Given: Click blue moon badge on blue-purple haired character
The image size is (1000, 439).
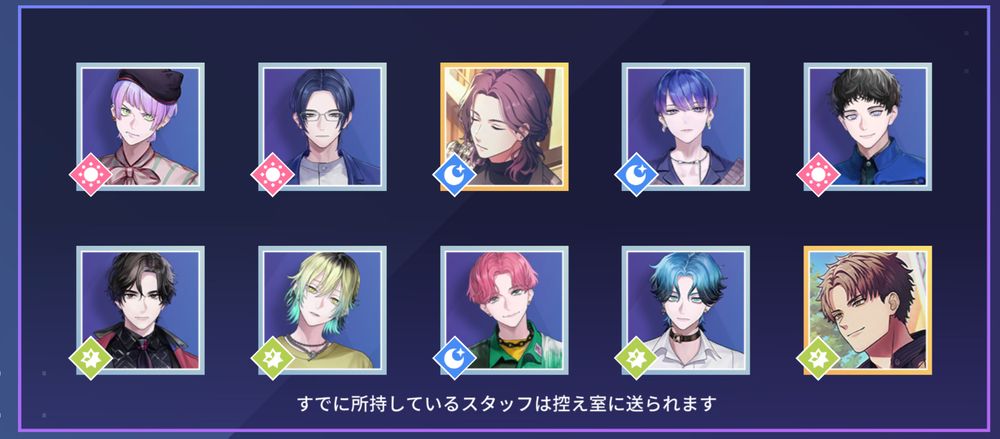Looking at the screenshot, I should tap(636, 174).
